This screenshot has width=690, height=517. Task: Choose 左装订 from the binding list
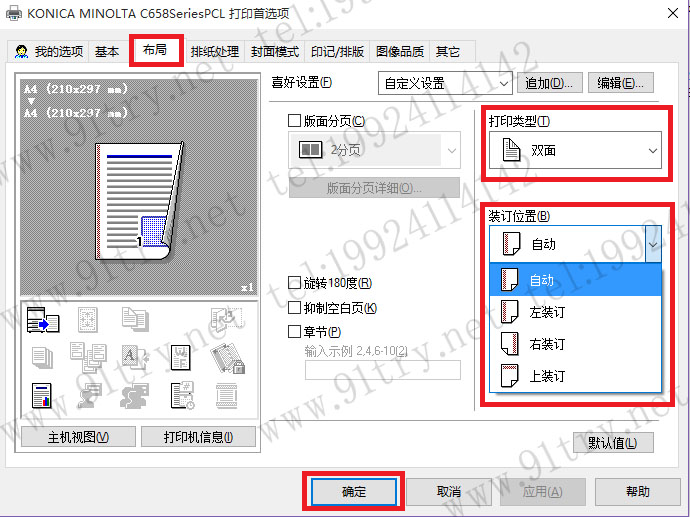click(575, 312)
